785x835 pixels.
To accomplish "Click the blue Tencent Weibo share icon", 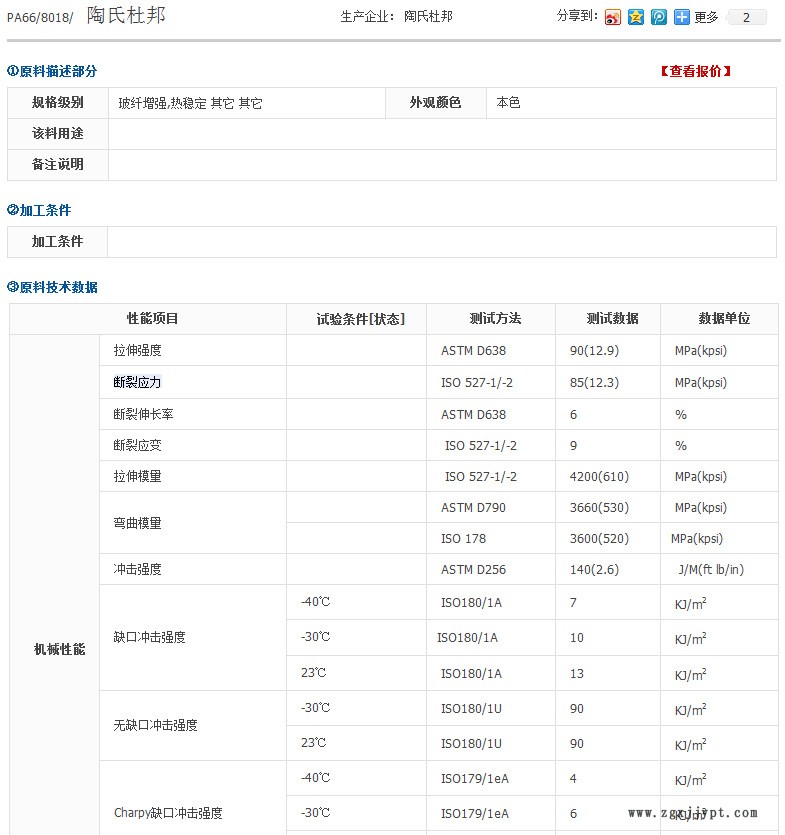I will tap(659, 17).
